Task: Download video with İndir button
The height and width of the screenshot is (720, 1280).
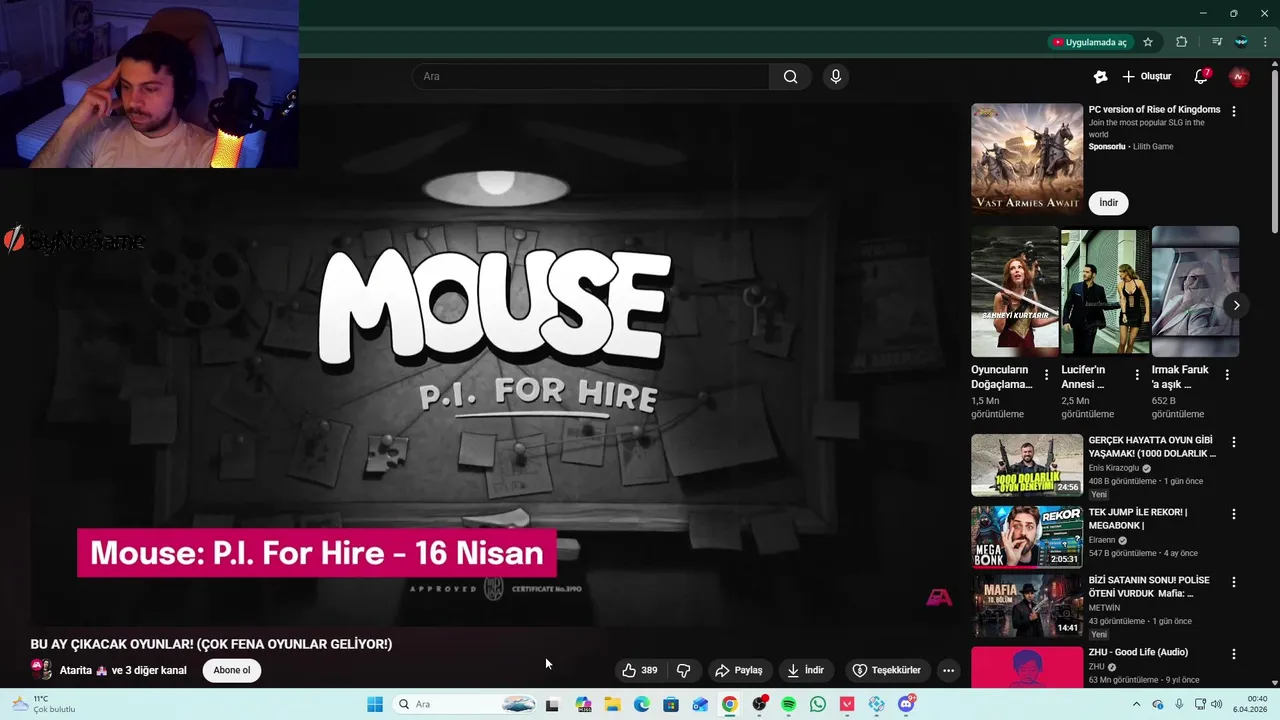Action: (x=806, y=670)
